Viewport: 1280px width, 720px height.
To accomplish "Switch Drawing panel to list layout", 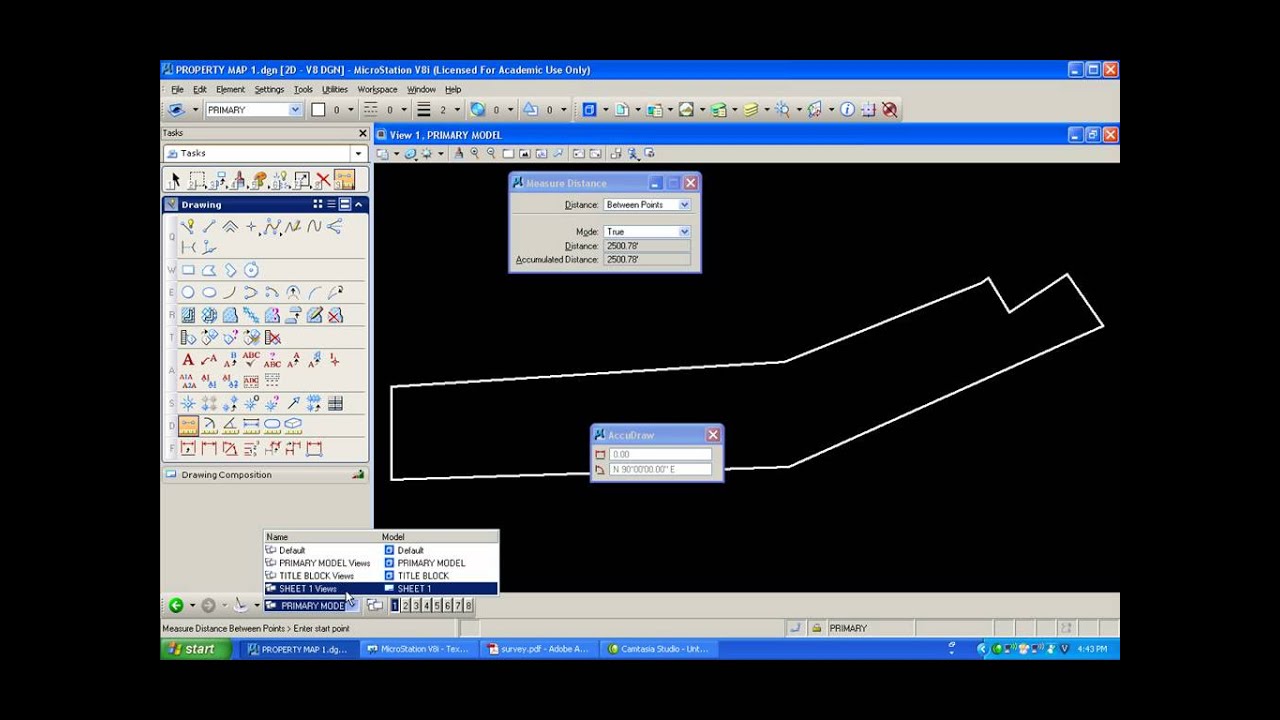I will [331, 204].
